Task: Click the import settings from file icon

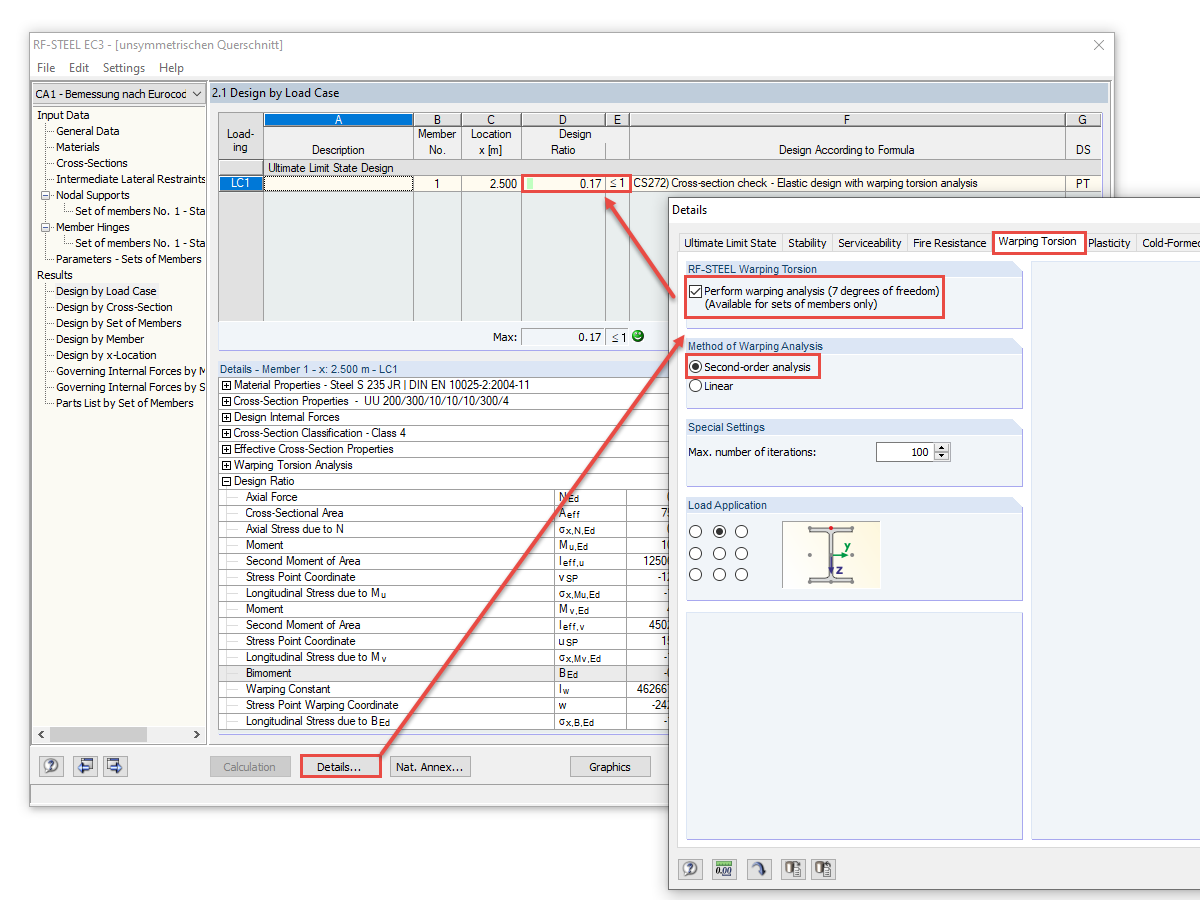Action: pos(823,869)
